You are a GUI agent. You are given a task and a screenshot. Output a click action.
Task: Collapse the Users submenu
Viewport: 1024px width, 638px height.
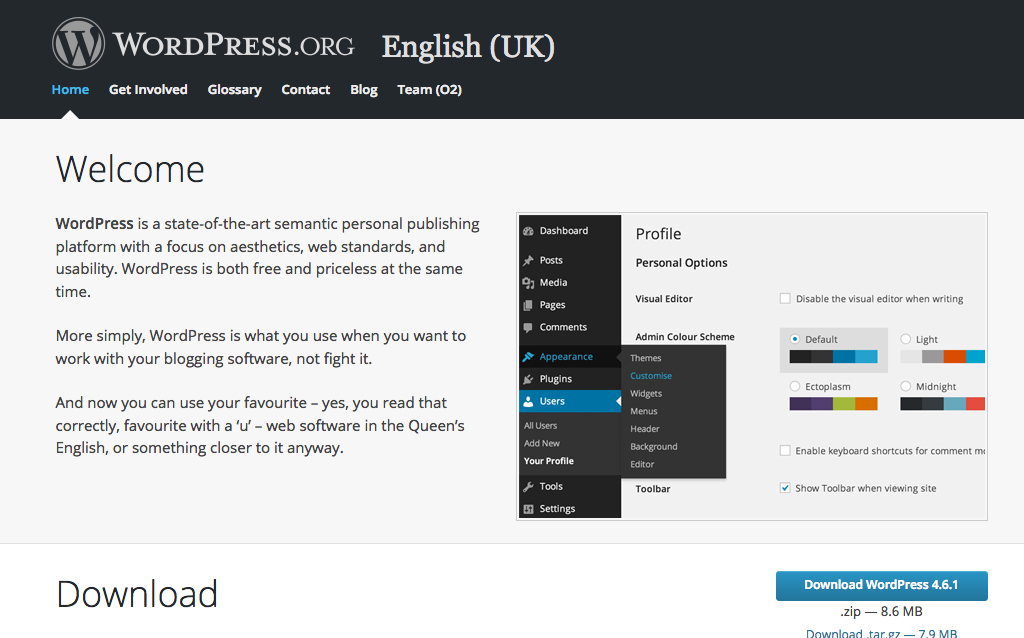[617, 400]
